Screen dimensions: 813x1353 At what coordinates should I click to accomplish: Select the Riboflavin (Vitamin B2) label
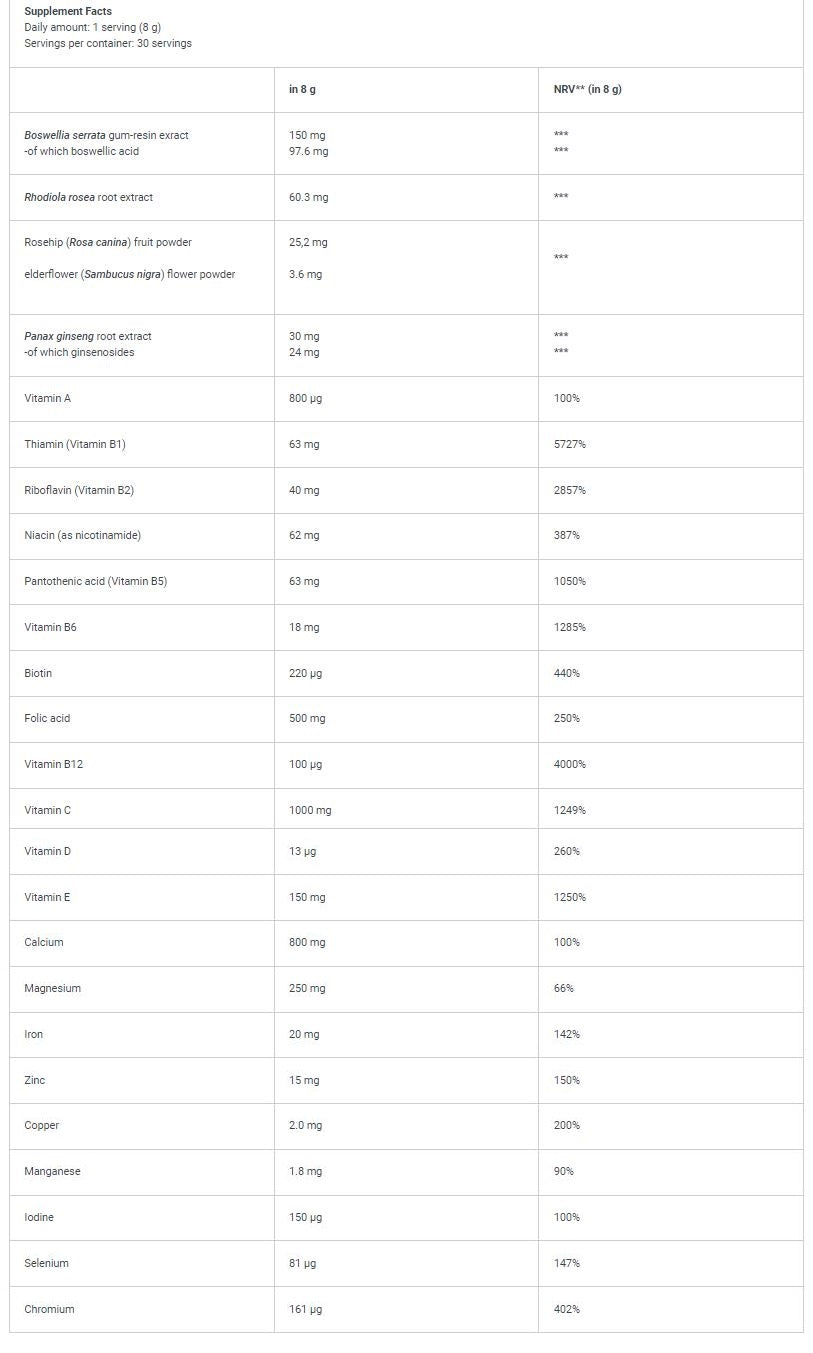[79, 490]
